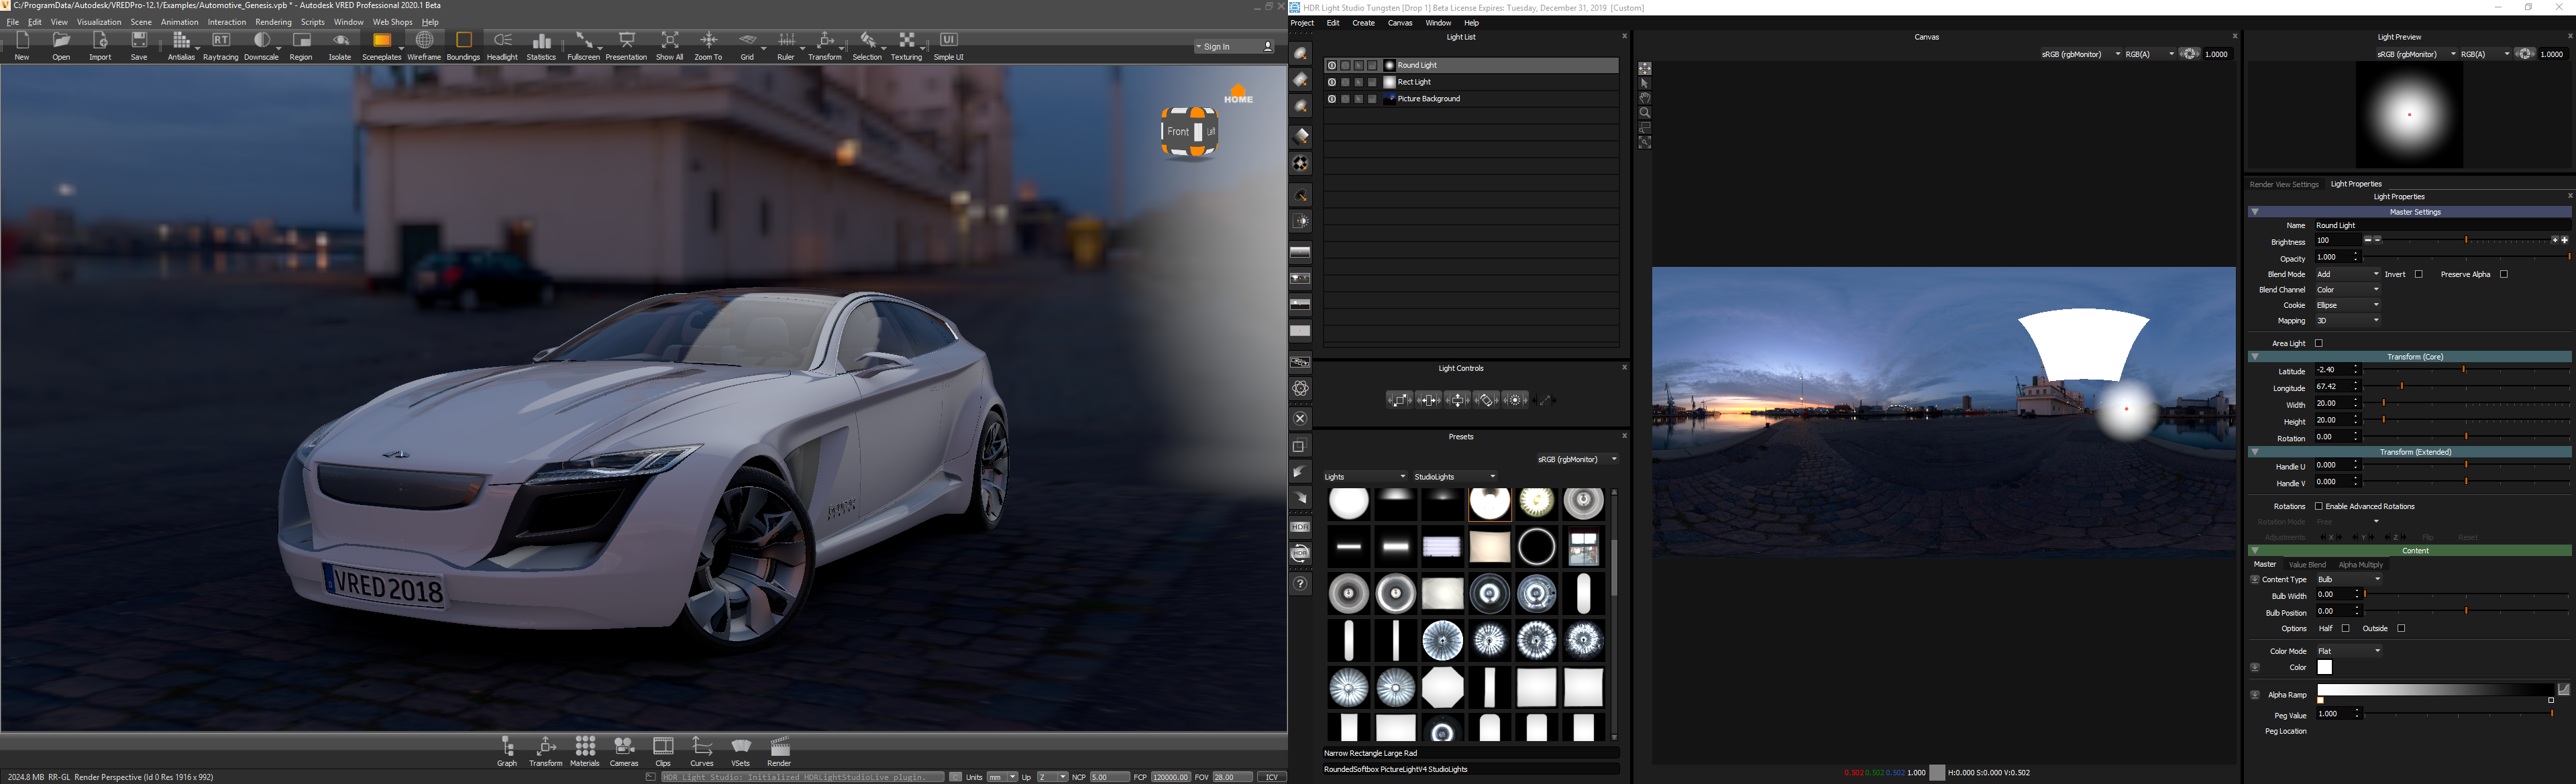Open the Statistics icon
Screen dimensions: 2576x784
tap(541, 45)
